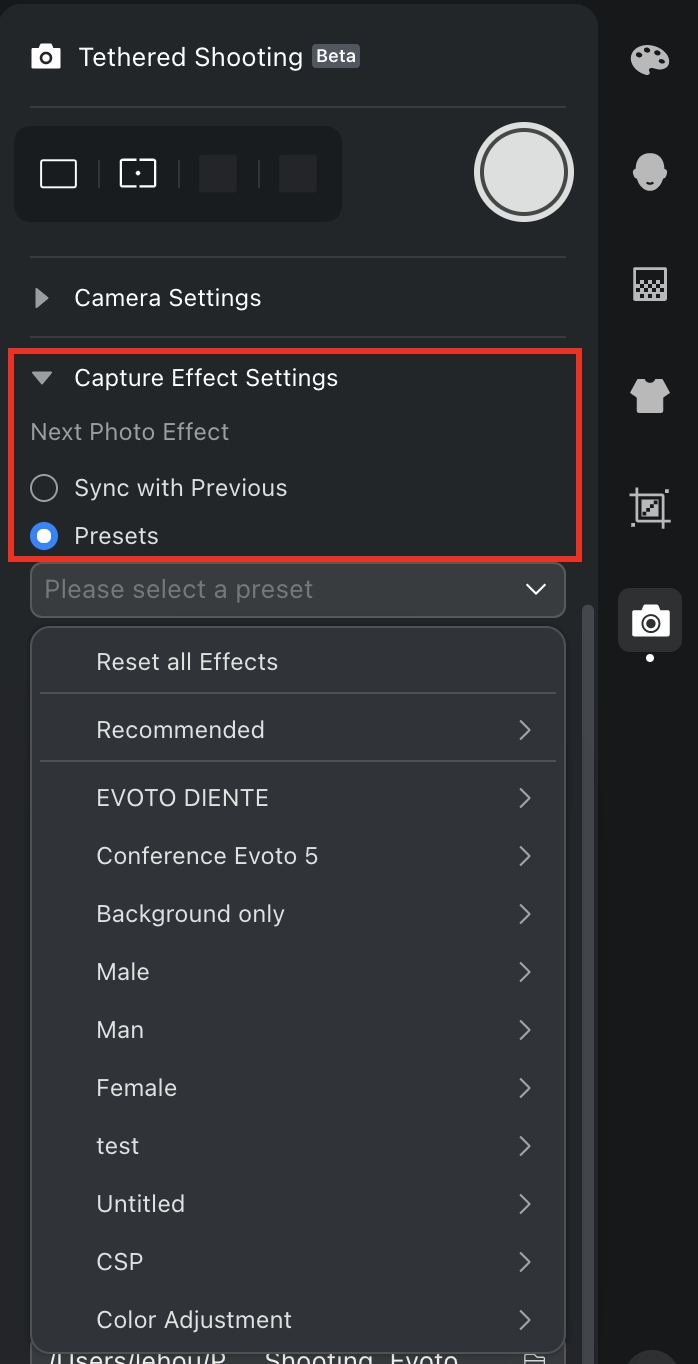Open the background checkerboard panel icon
This screenshot has width=698, height=1364.
point(650,284)
